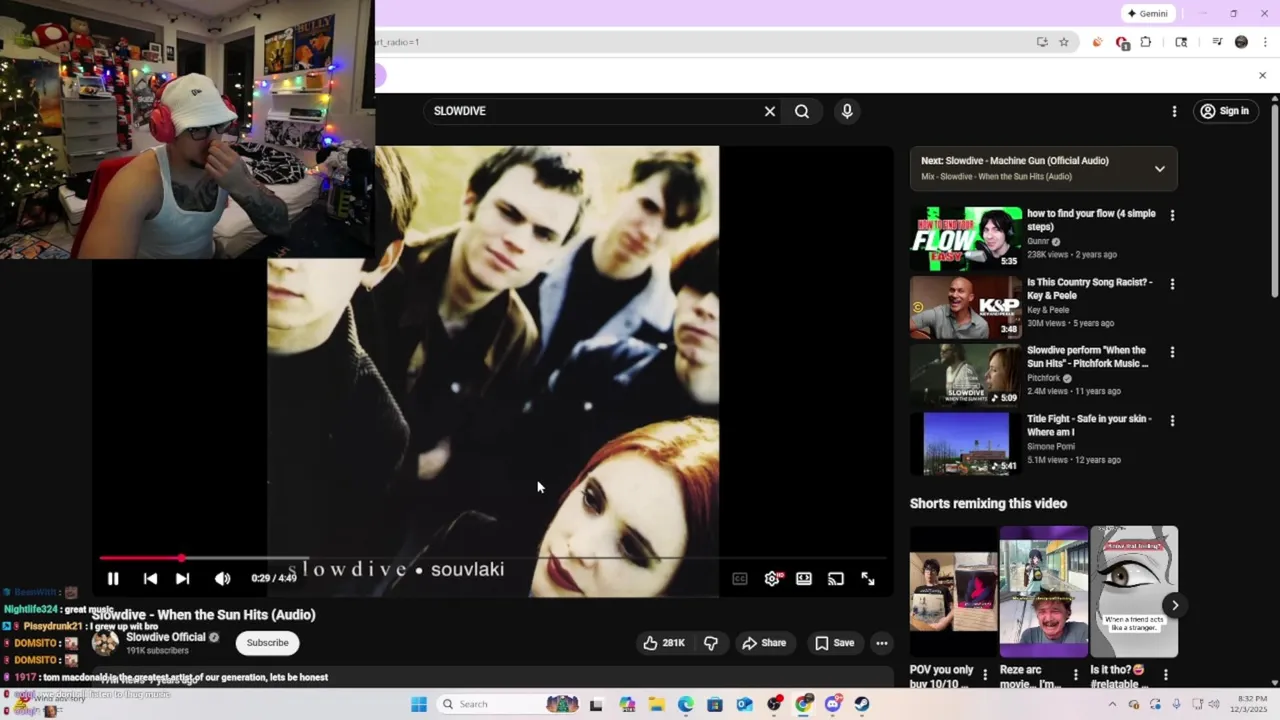The image size is (1280, 720).
Task: Dismiss the bar below the address bar
Action: [1262, 75]
